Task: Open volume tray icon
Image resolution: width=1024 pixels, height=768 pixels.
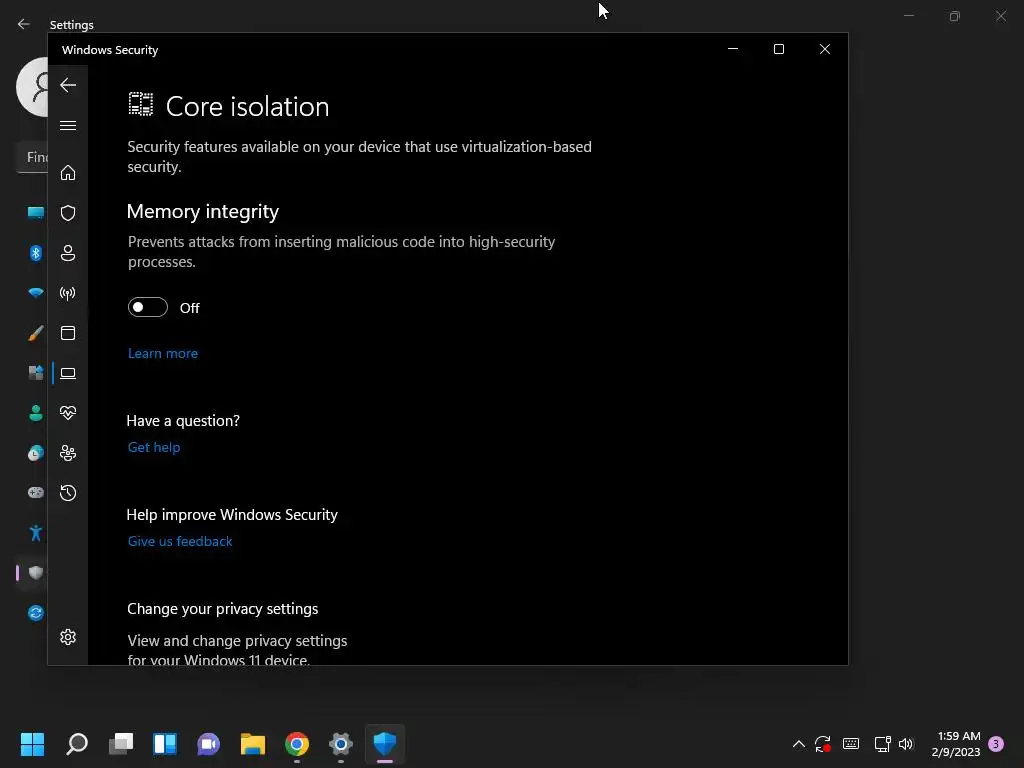Action: [906, 744]
